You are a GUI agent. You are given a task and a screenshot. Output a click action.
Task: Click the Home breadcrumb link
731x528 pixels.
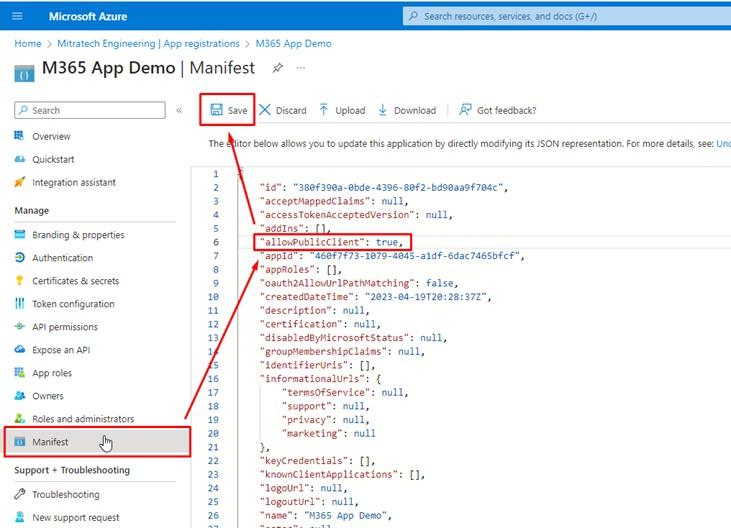28,43
